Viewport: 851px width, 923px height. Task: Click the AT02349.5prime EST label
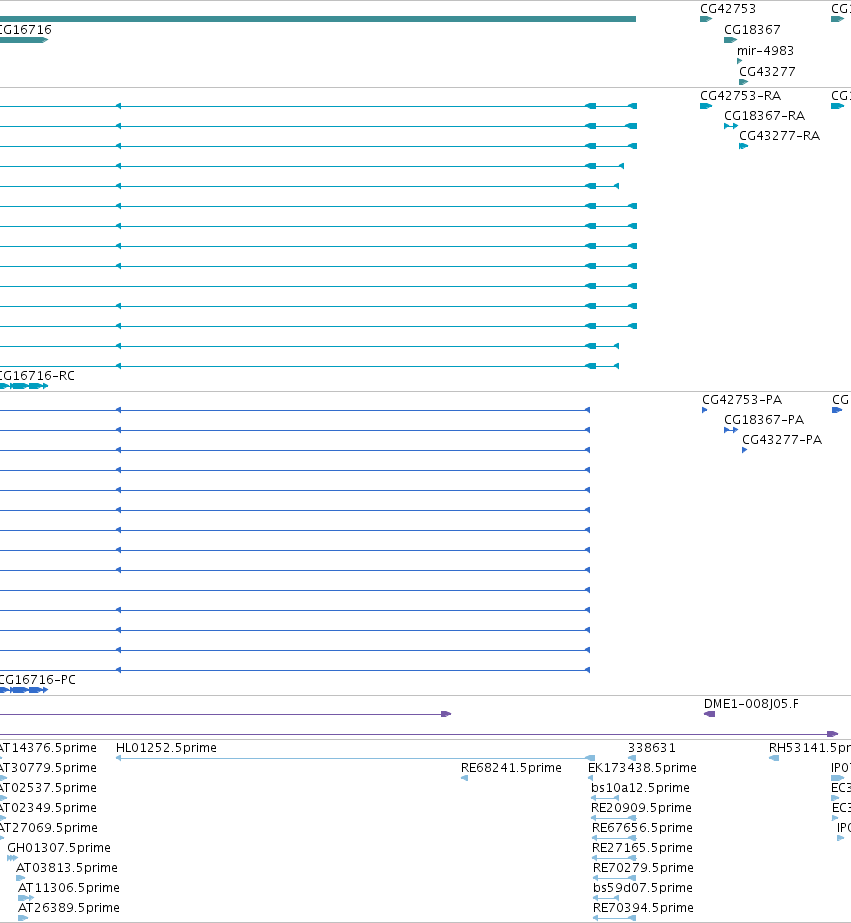tap(48, 808)
